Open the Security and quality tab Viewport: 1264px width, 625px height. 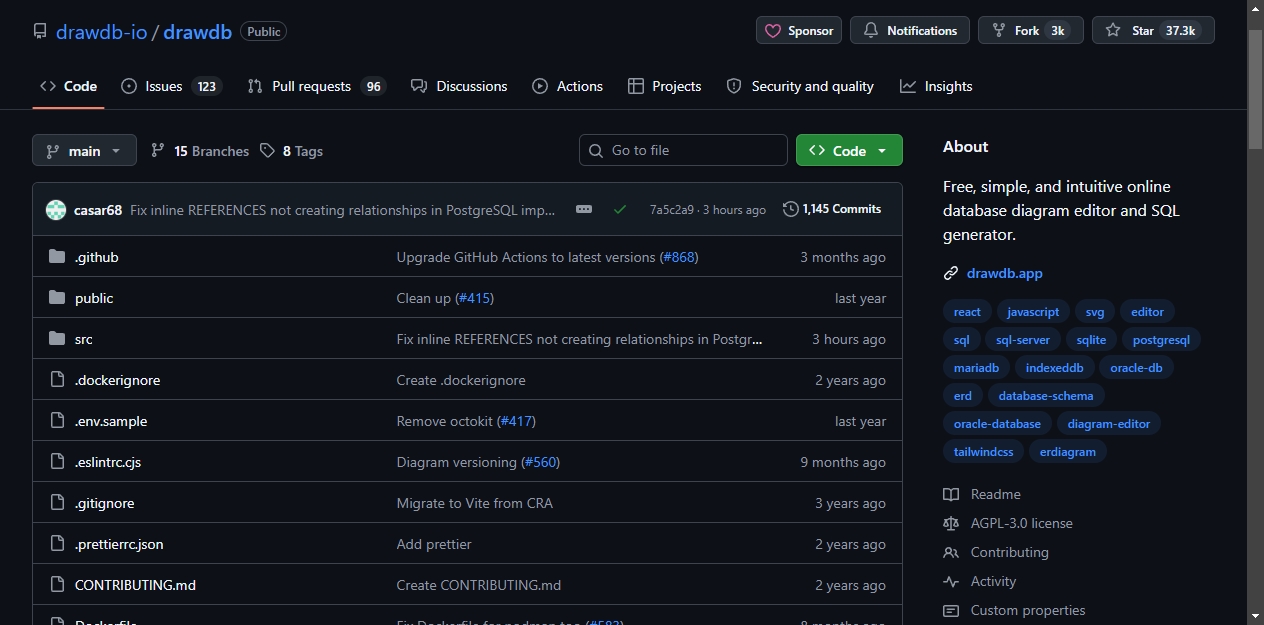[x=800, y=86]
